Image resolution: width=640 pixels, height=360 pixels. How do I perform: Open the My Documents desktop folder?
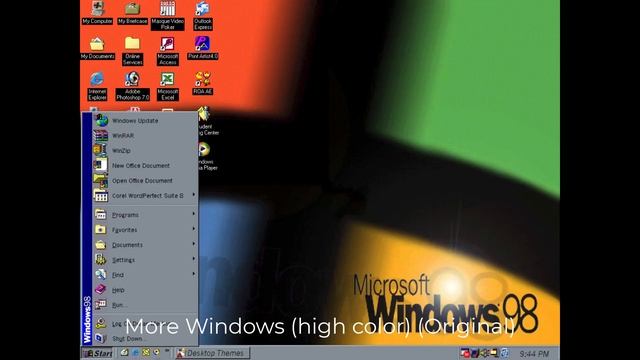(97, 48)
